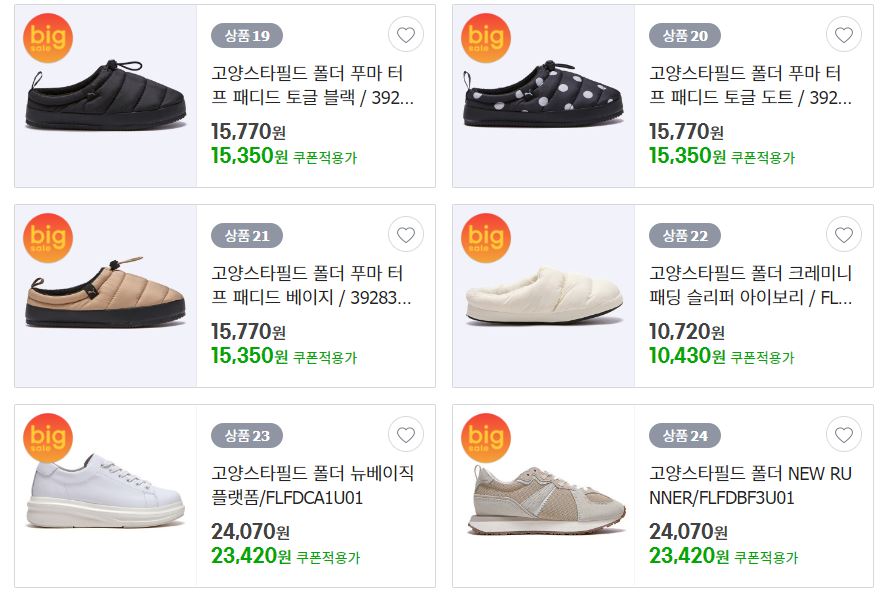Click the 상품 21 label badge
885x602 pixels.
(x=247, y=235)
